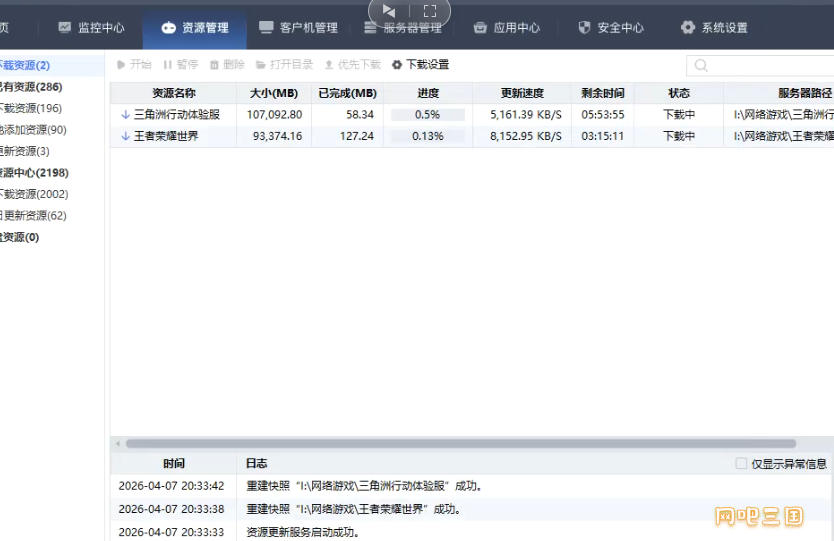
Task: Click the scrollbar left arrow
Action: (x=118, y=444)
